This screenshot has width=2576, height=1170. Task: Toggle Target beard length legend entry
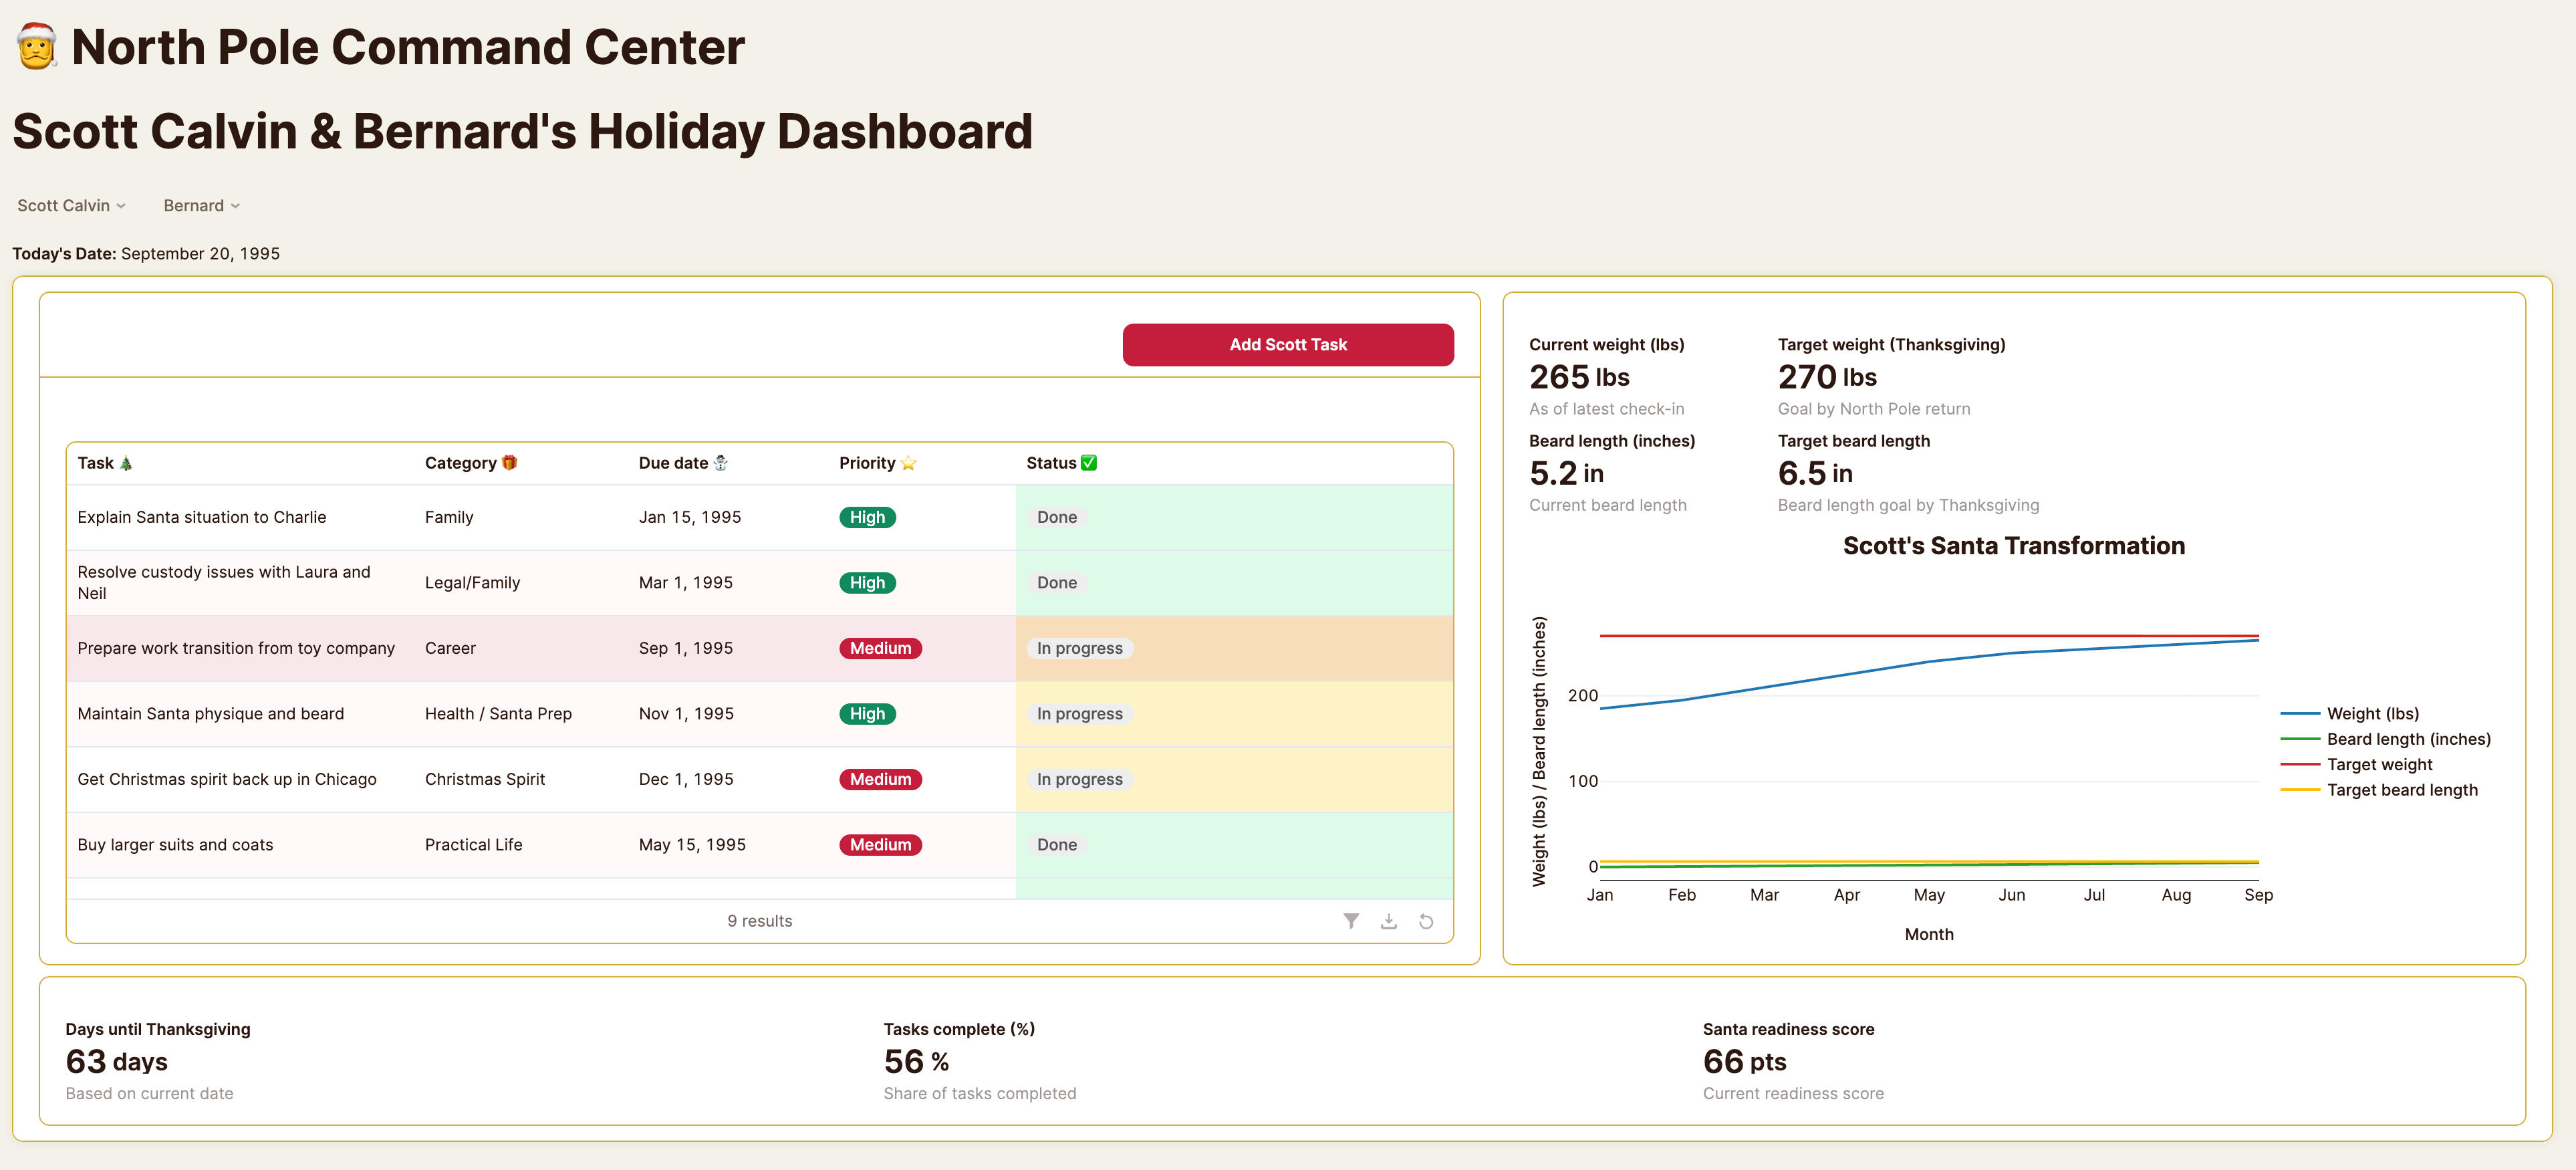click(2401, 790)
